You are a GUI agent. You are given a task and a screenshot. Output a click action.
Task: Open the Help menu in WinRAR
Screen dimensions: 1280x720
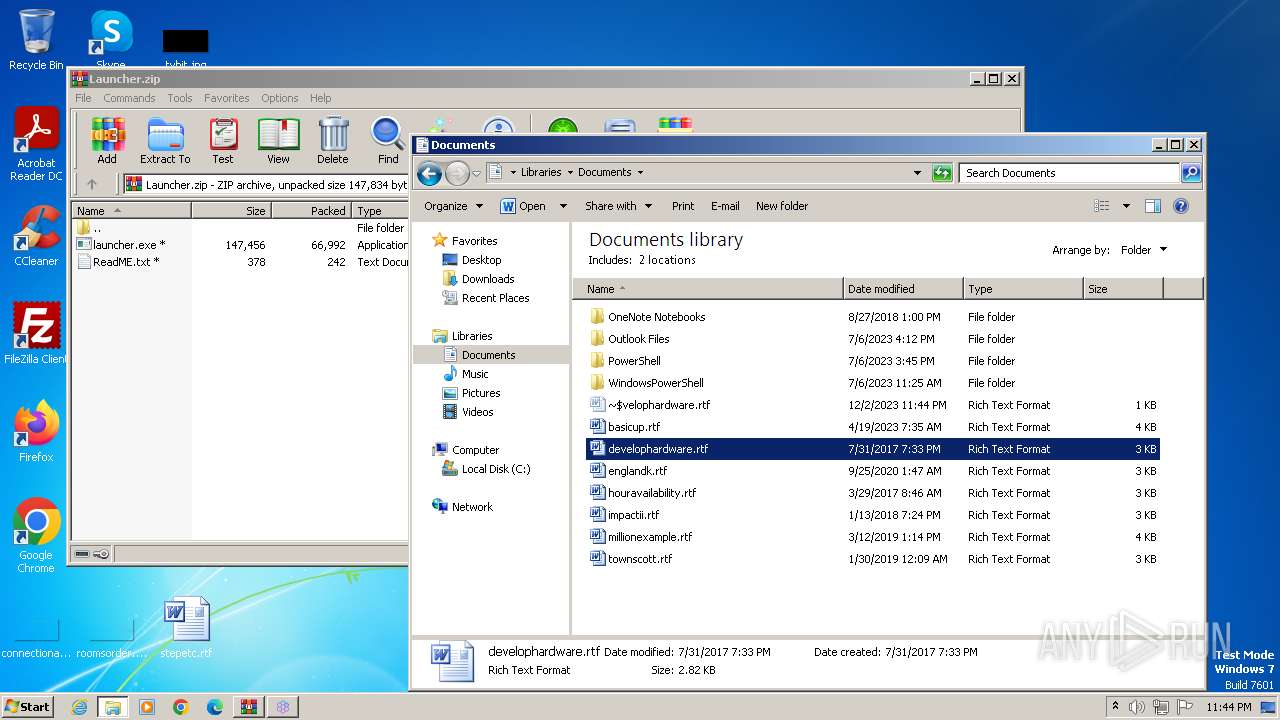click(x=320, y=98)
